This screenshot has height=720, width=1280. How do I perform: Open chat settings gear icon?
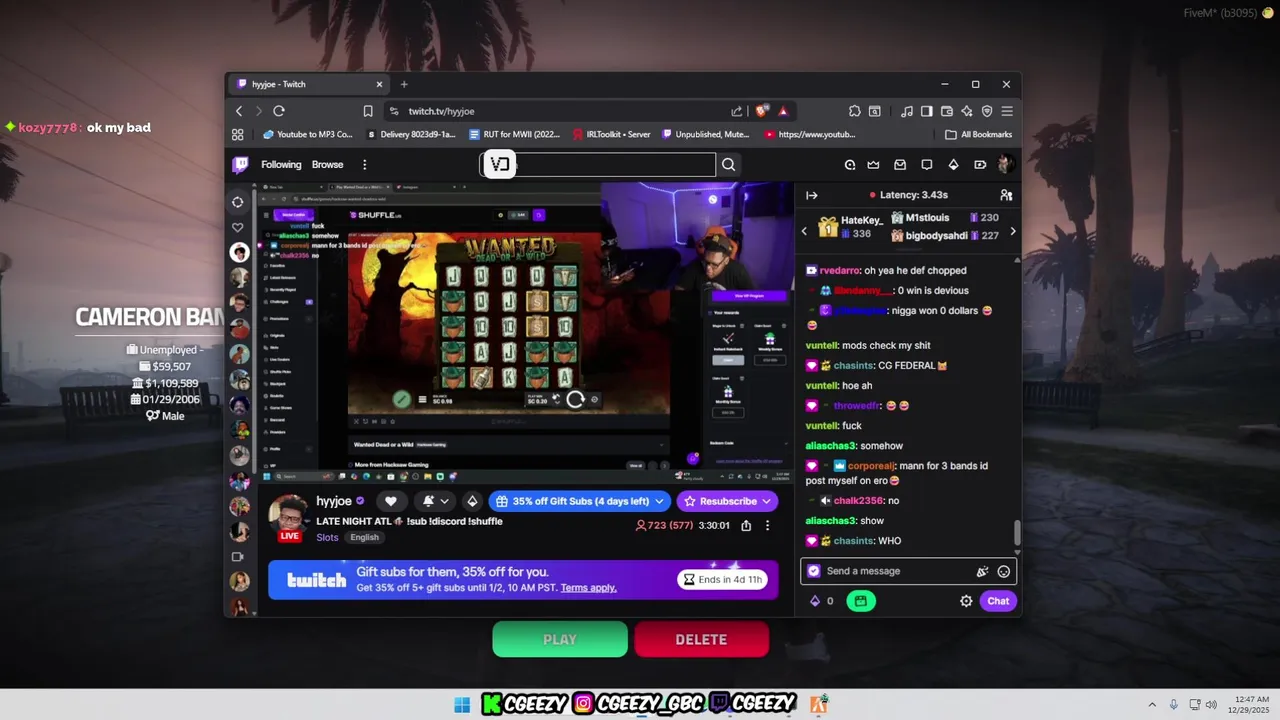click(966, 601)
